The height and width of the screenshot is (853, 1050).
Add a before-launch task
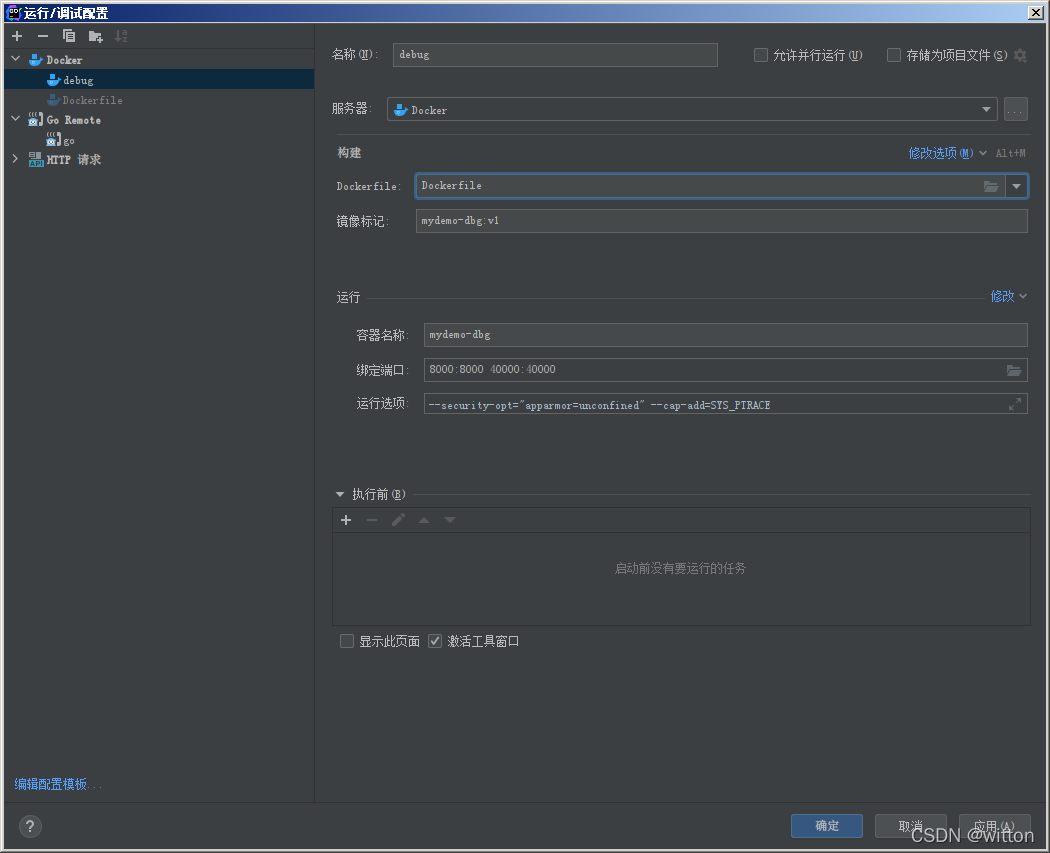click(346, 520)
